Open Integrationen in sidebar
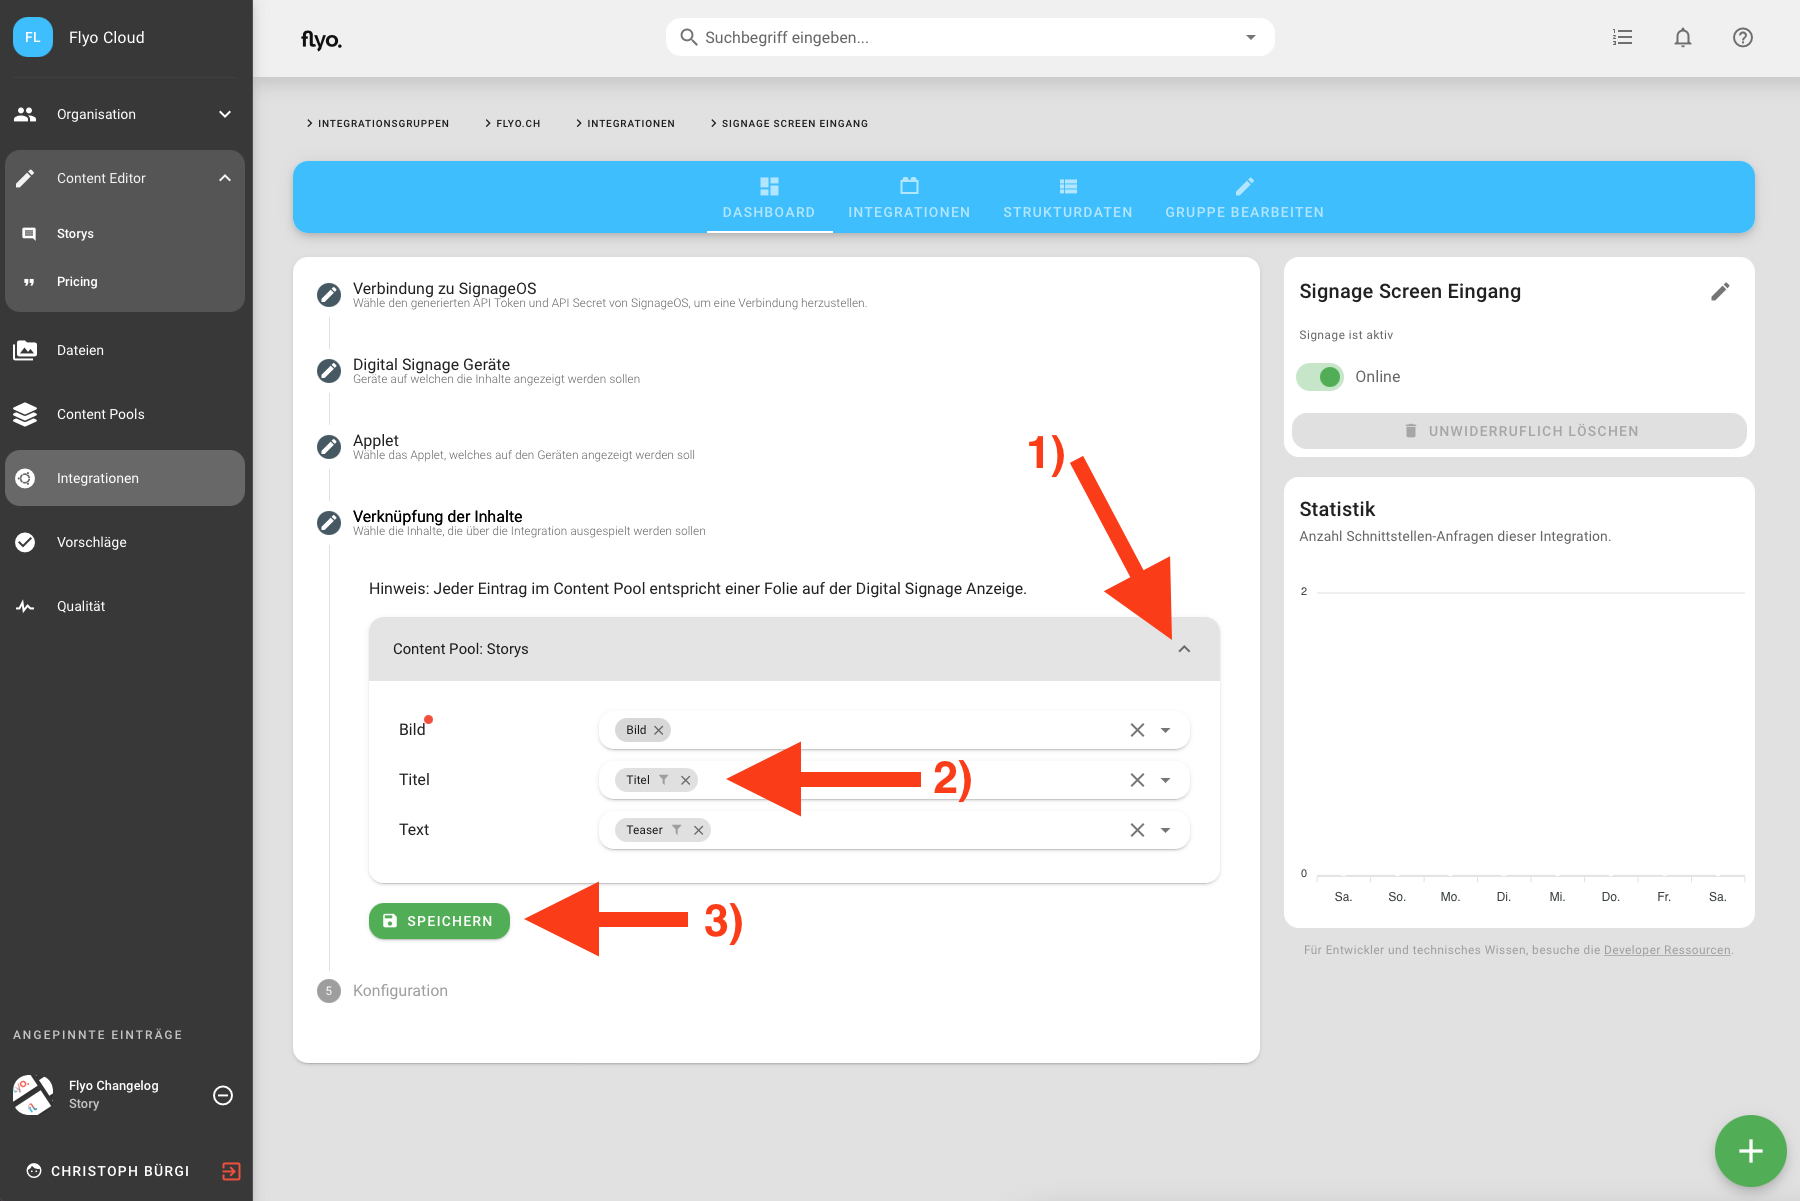Screen dimensions: 1800x1201 click(x=125, y=478)
